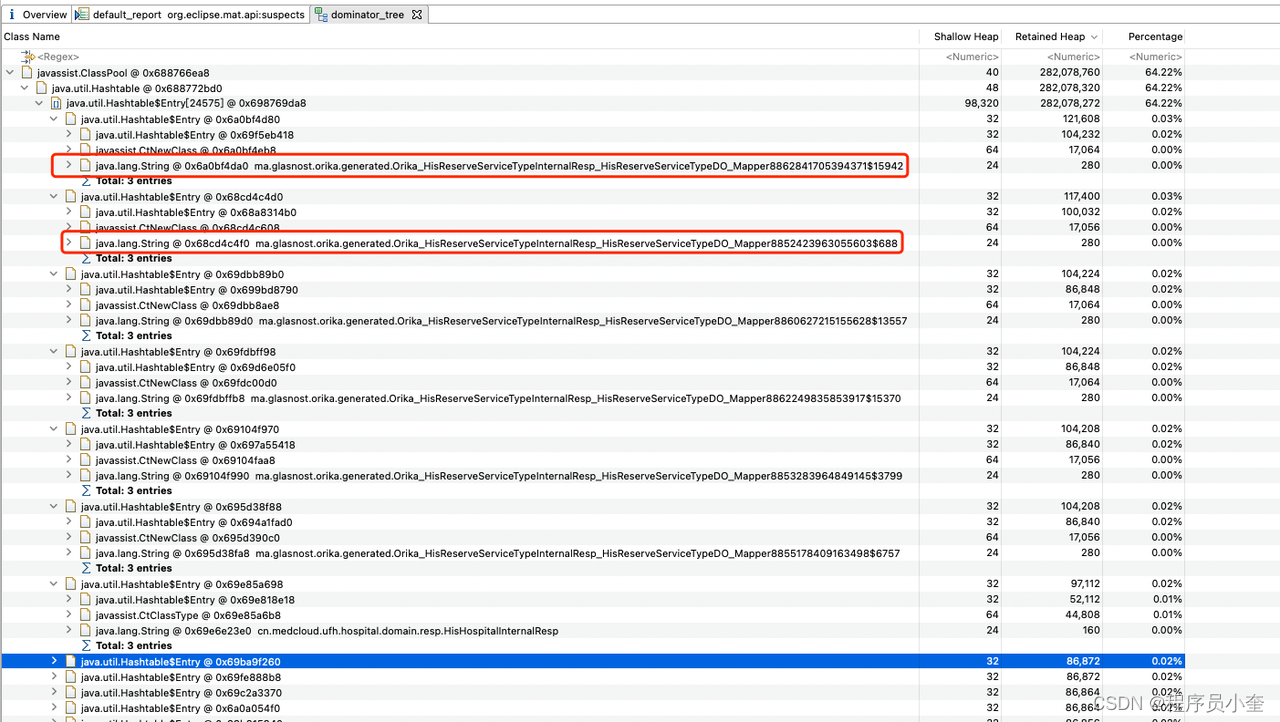Open the default_report suspects tab
Image resolution: width=1280 pixels, height=722 pixels.
tap(190, 15)
